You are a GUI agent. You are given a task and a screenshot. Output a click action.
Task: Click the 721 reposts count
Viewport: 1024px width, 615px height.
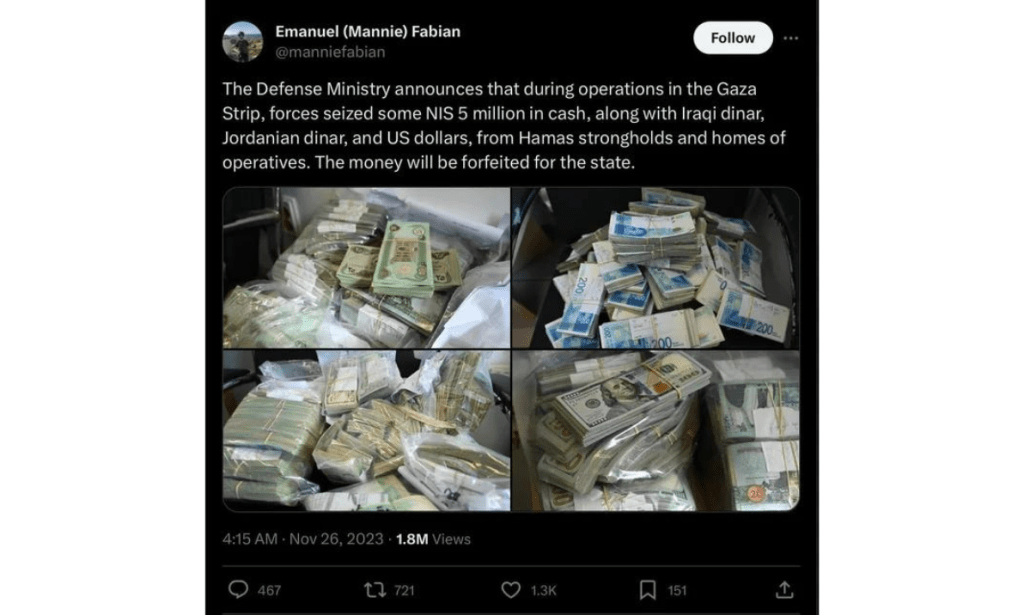[404, 591]
